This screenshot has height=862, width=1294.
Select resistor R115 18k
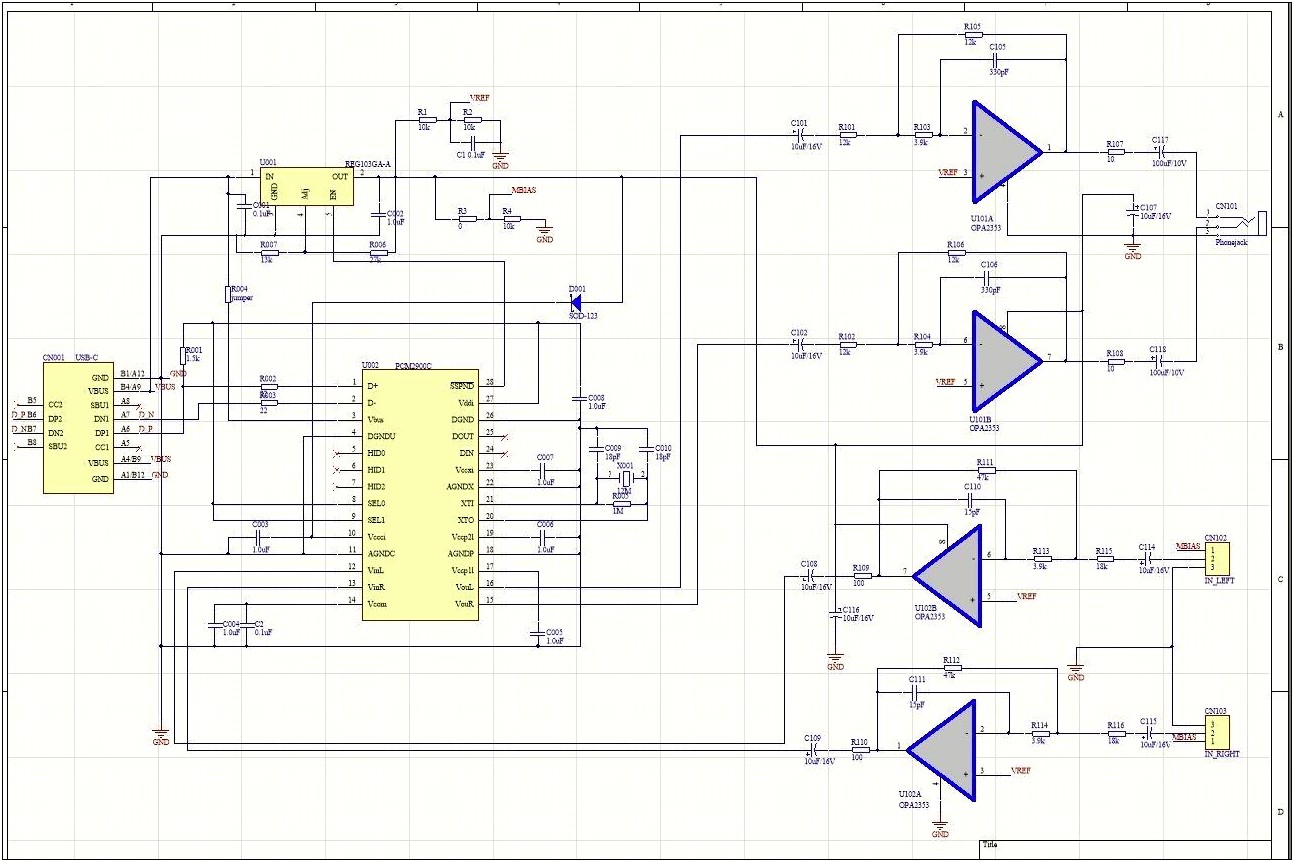[x=1104, y=558]
